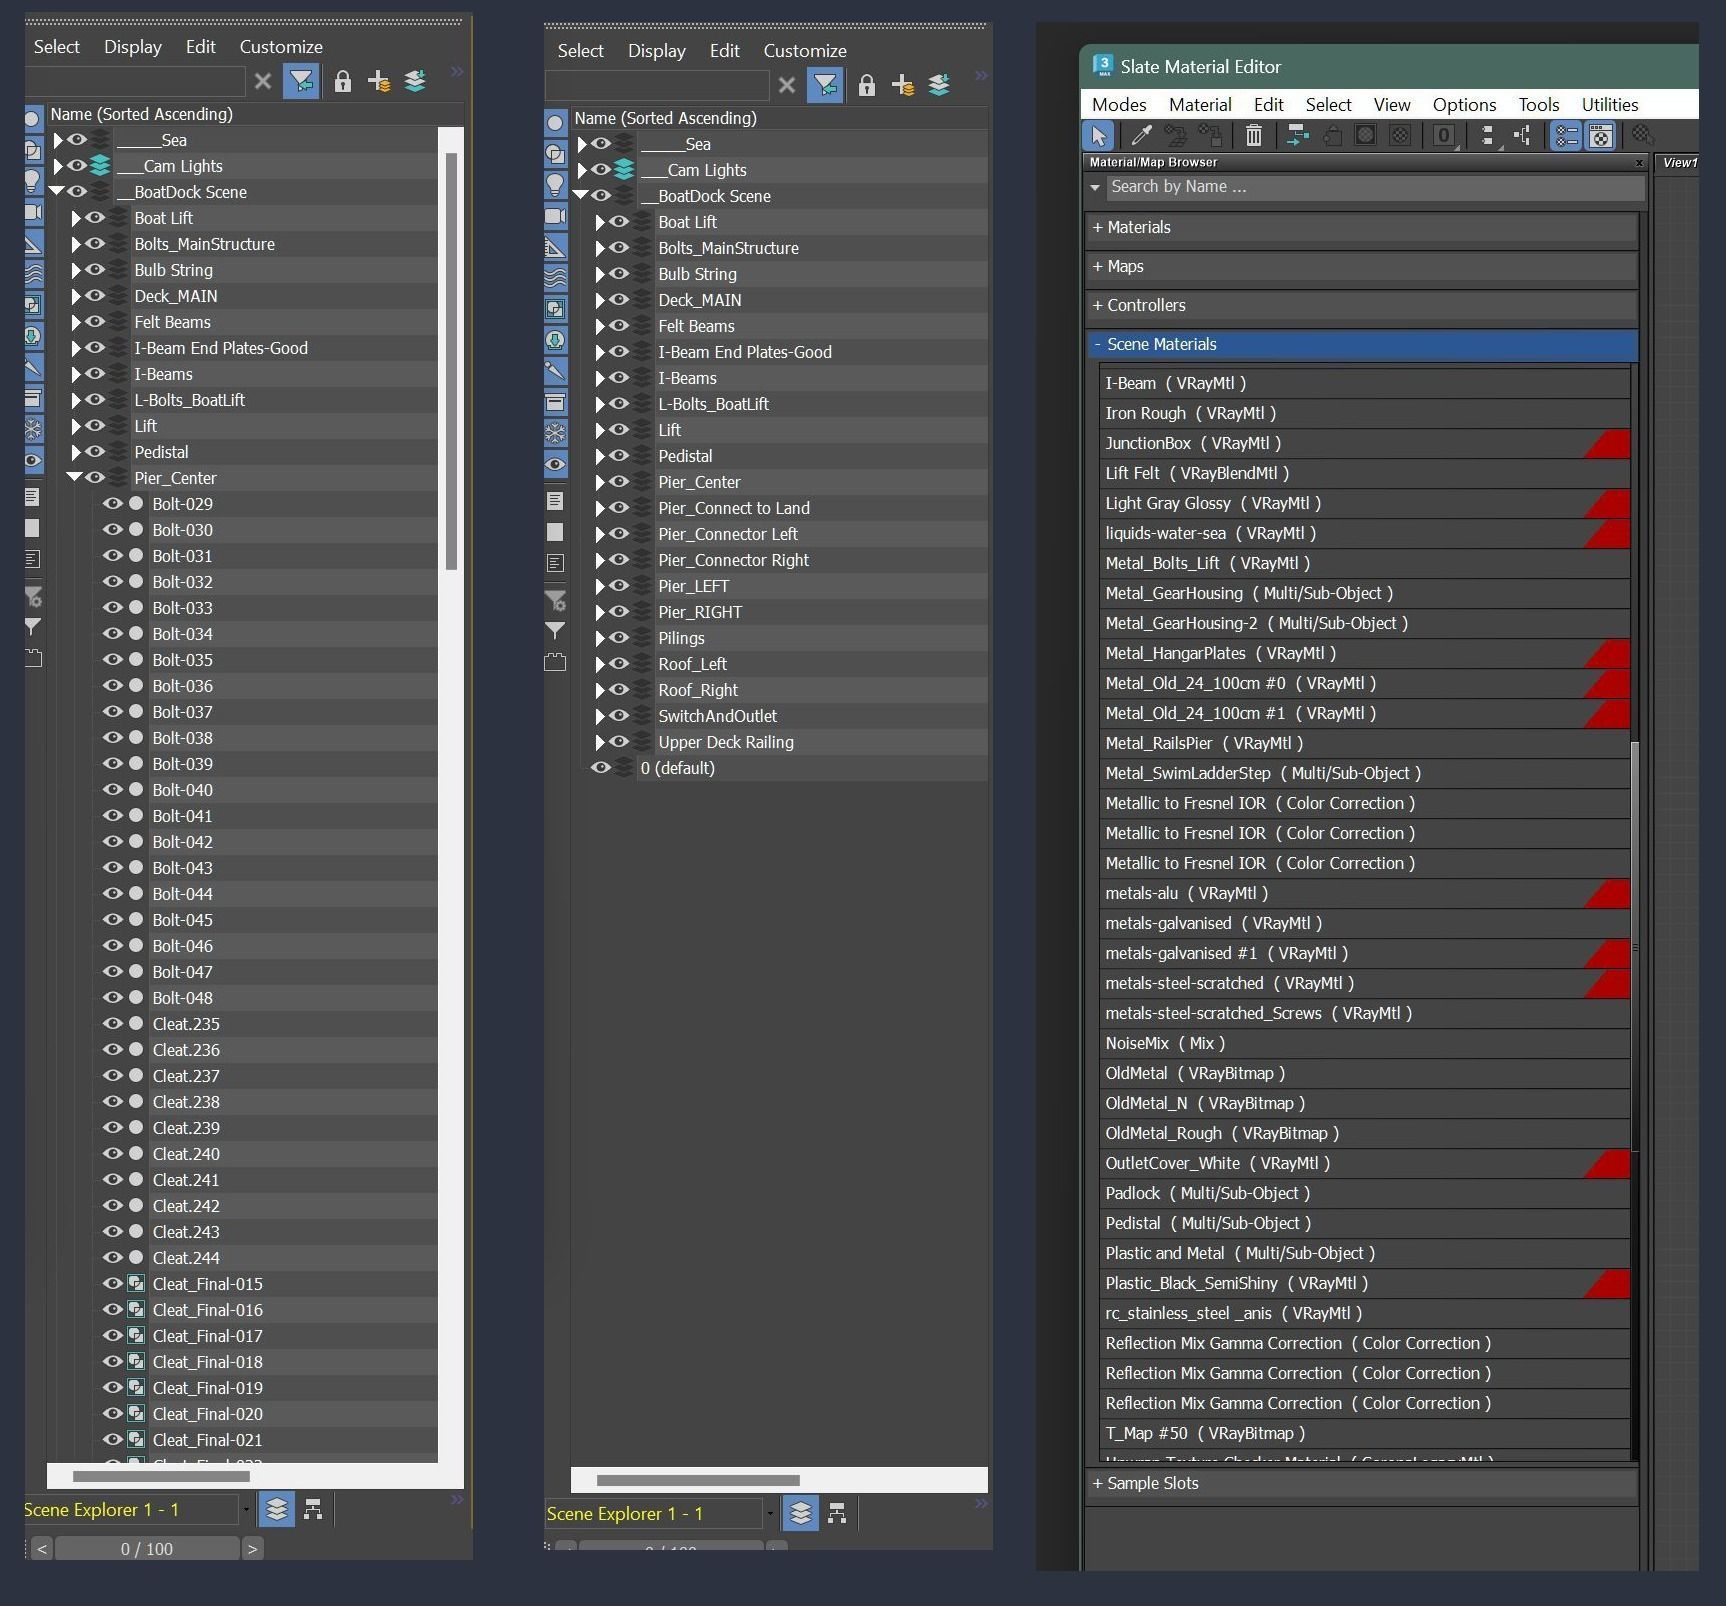
Task: Make ___Cam Lights layer active in middle explorer
Action: point(624,170)
